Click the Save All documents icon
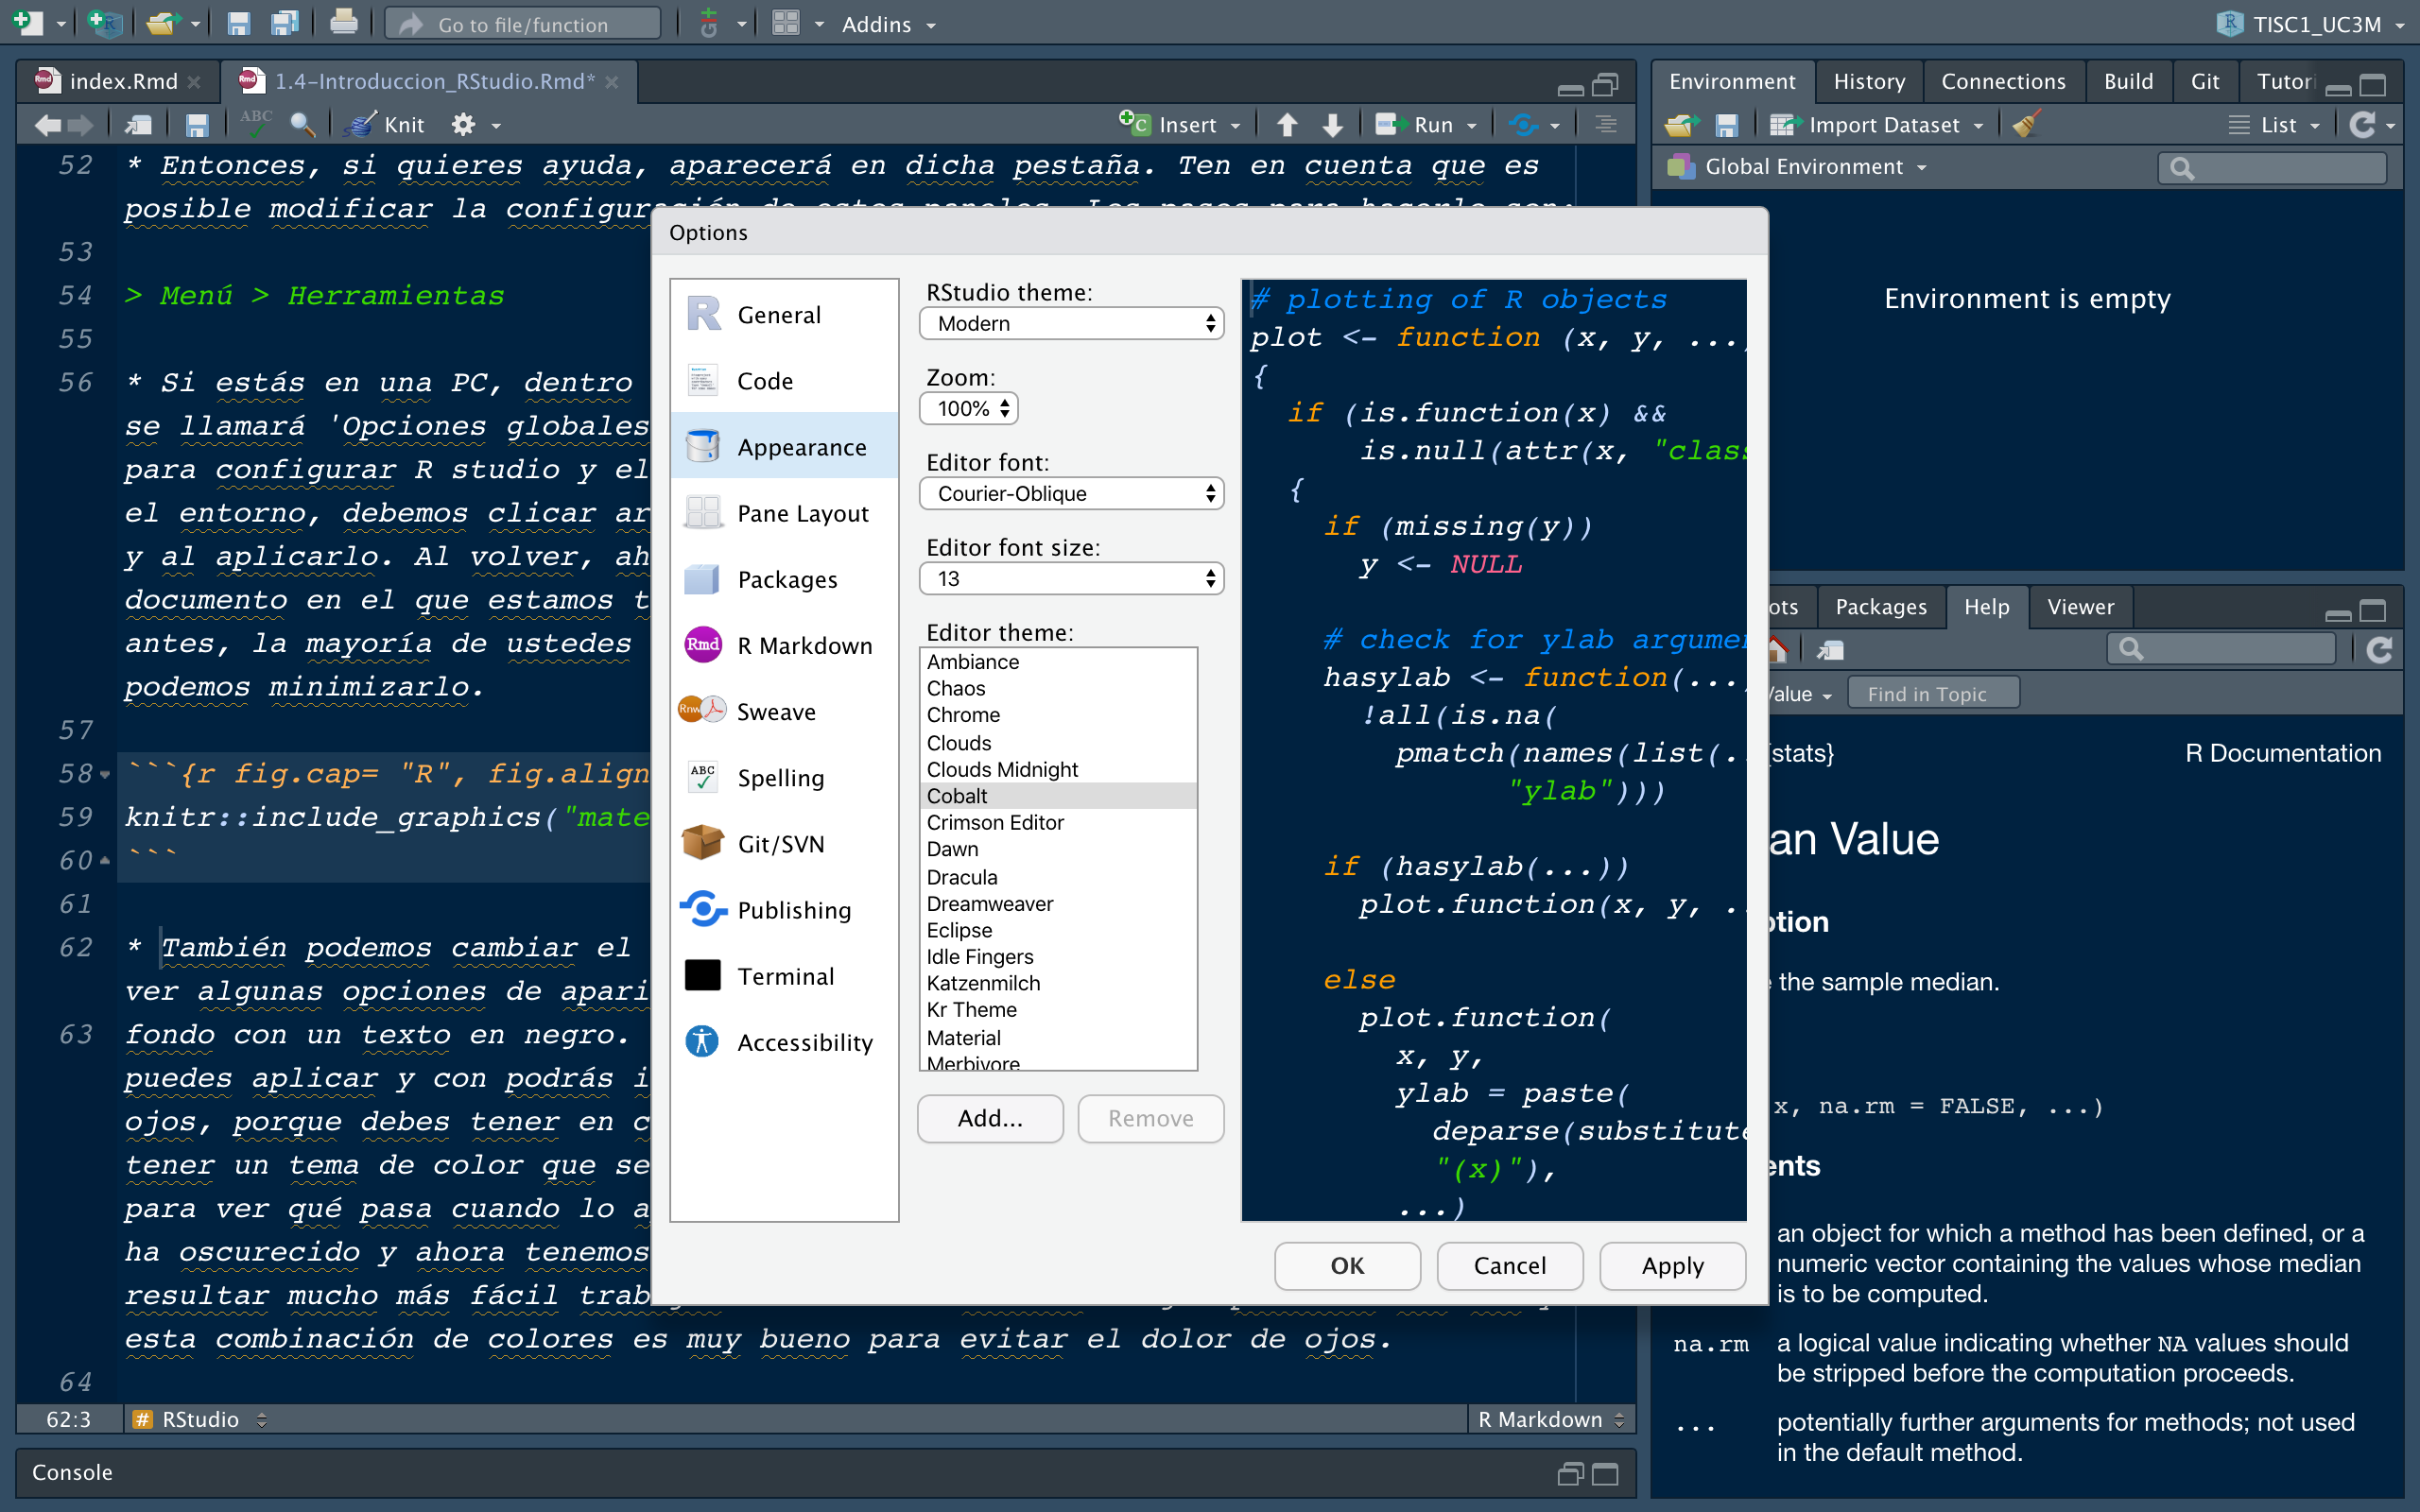This screenshot has height=1512, width=2420. 285,23
